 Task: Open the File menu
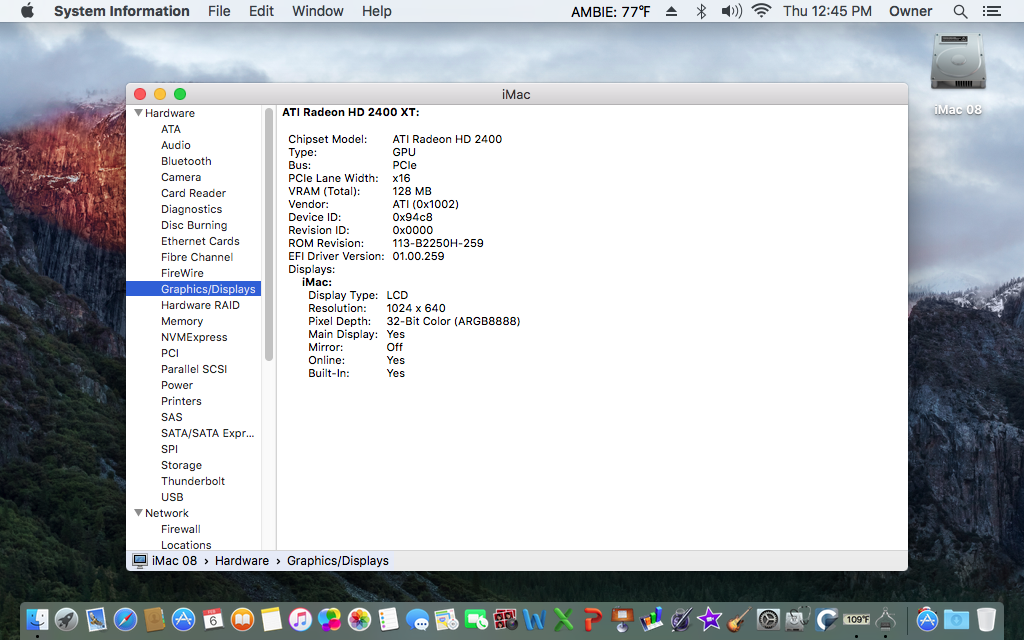(x=219, y=11)
